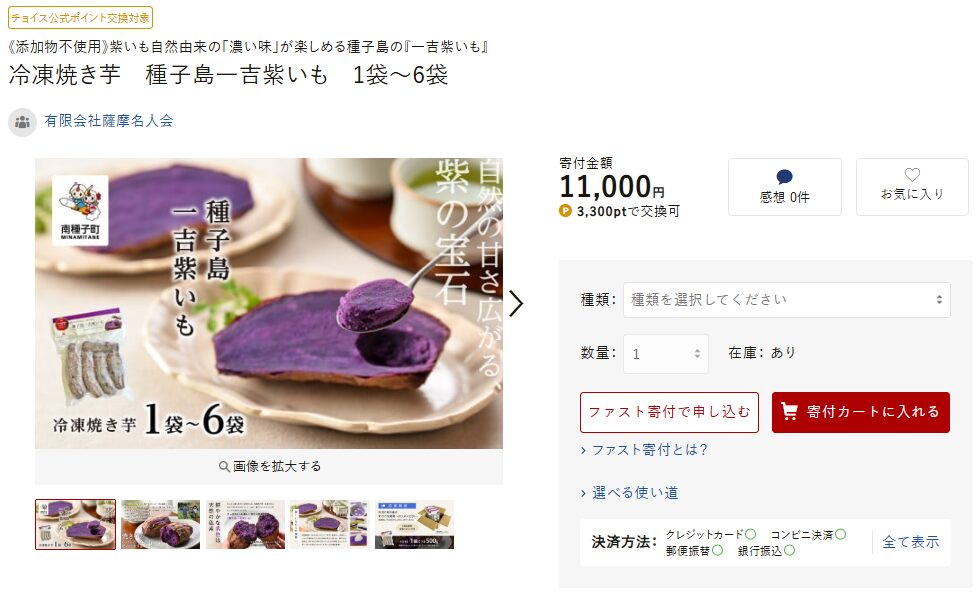Click the チョイス公式ポイント交換対象 badge
Screen dimensions: 978x596
tap(80, 17)
